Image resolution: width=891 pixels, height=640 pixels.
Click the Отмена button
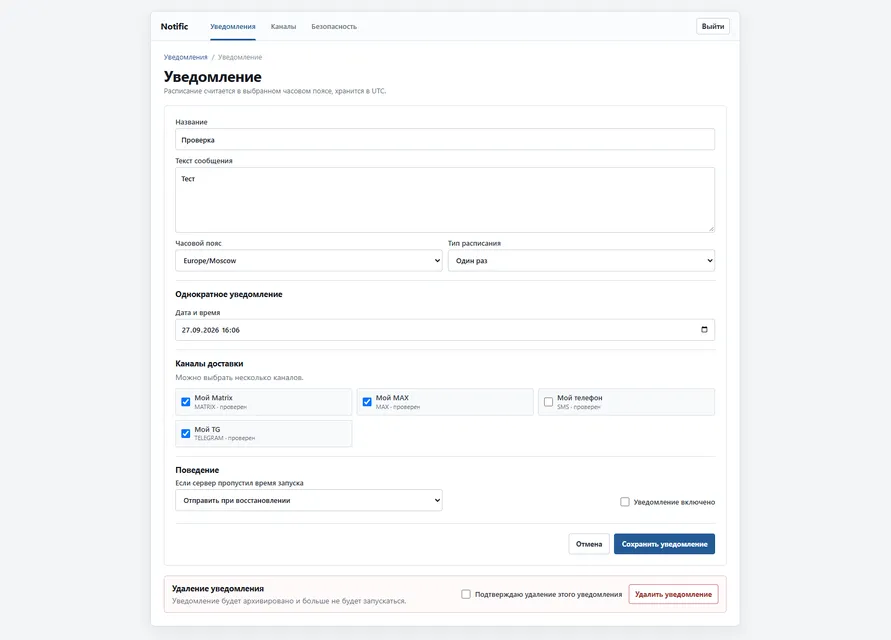(x=589, y=544)
